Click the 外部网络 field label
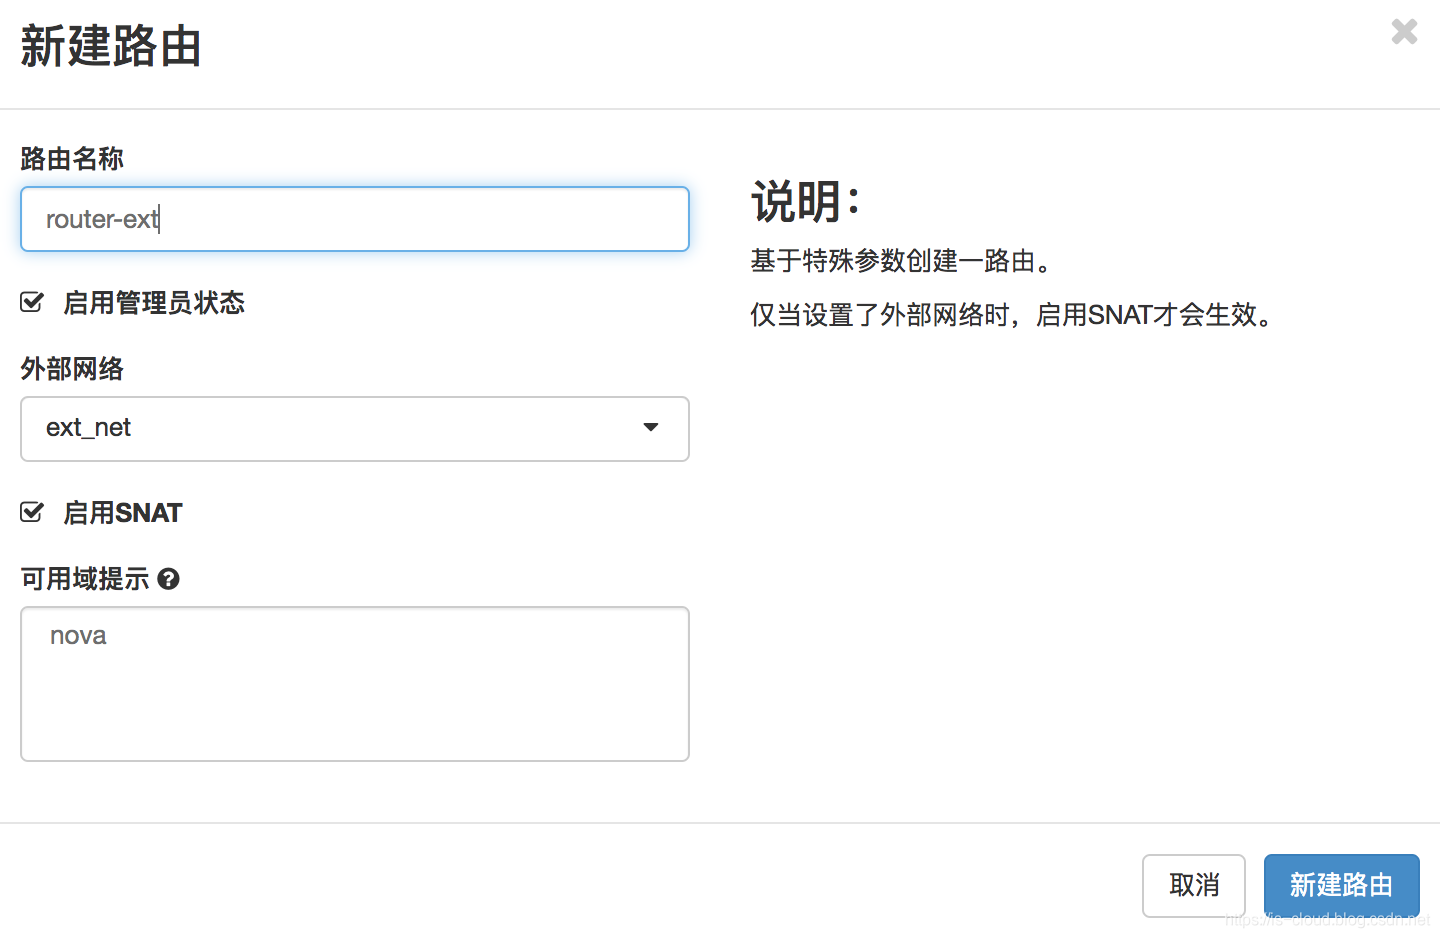This screenshot has width=1440, height=938. (x=72, y=369)
